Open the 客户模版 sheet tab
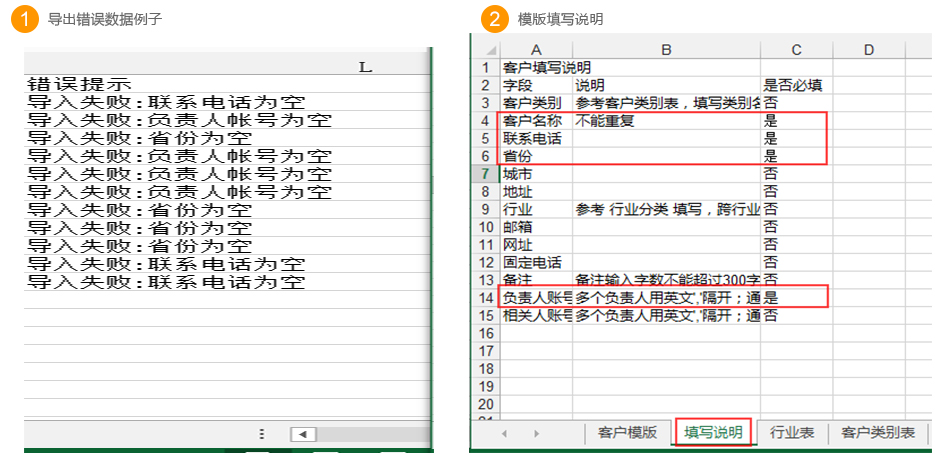 [625, 433]
